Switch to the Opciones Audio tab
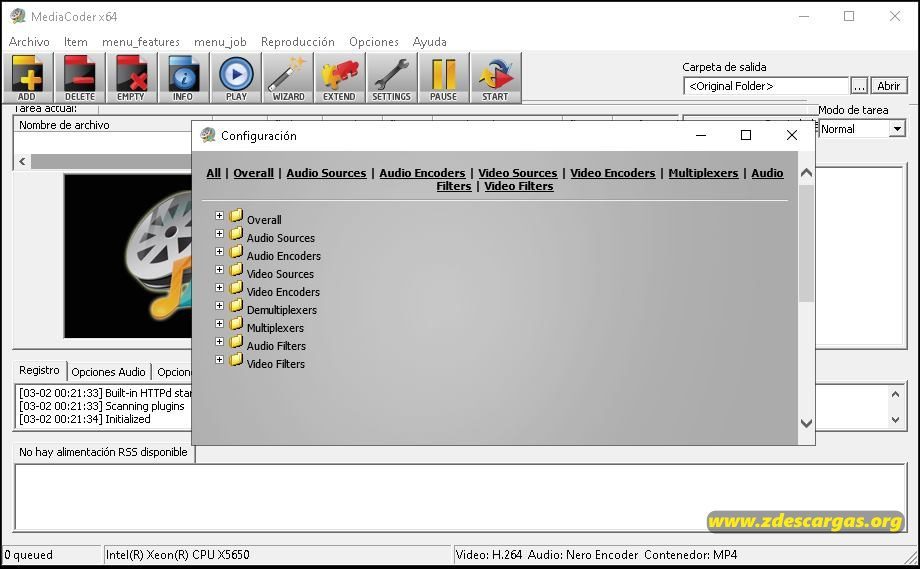Screen dimensions: 920x569 click(x=109, y=372)
